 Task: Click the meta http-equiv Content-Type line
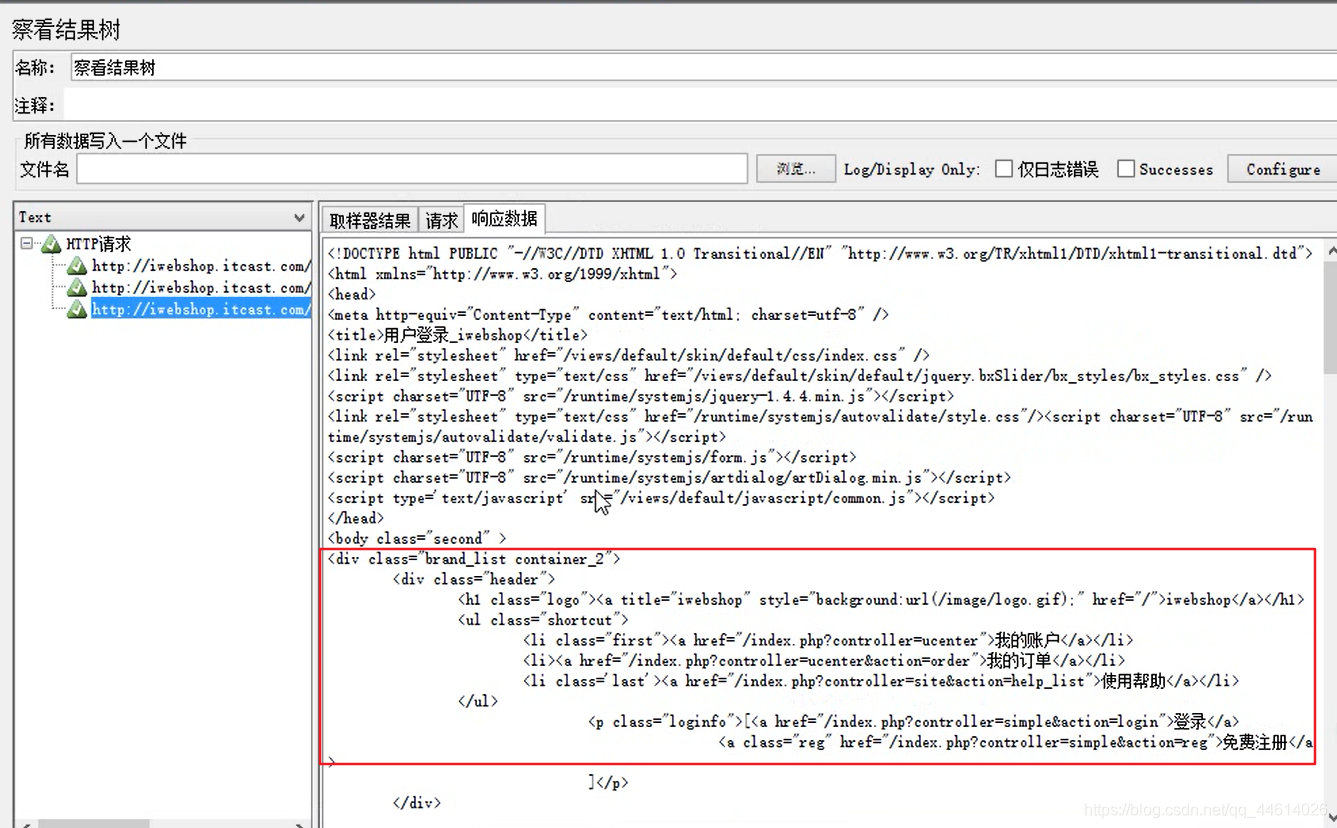point(608,315)
